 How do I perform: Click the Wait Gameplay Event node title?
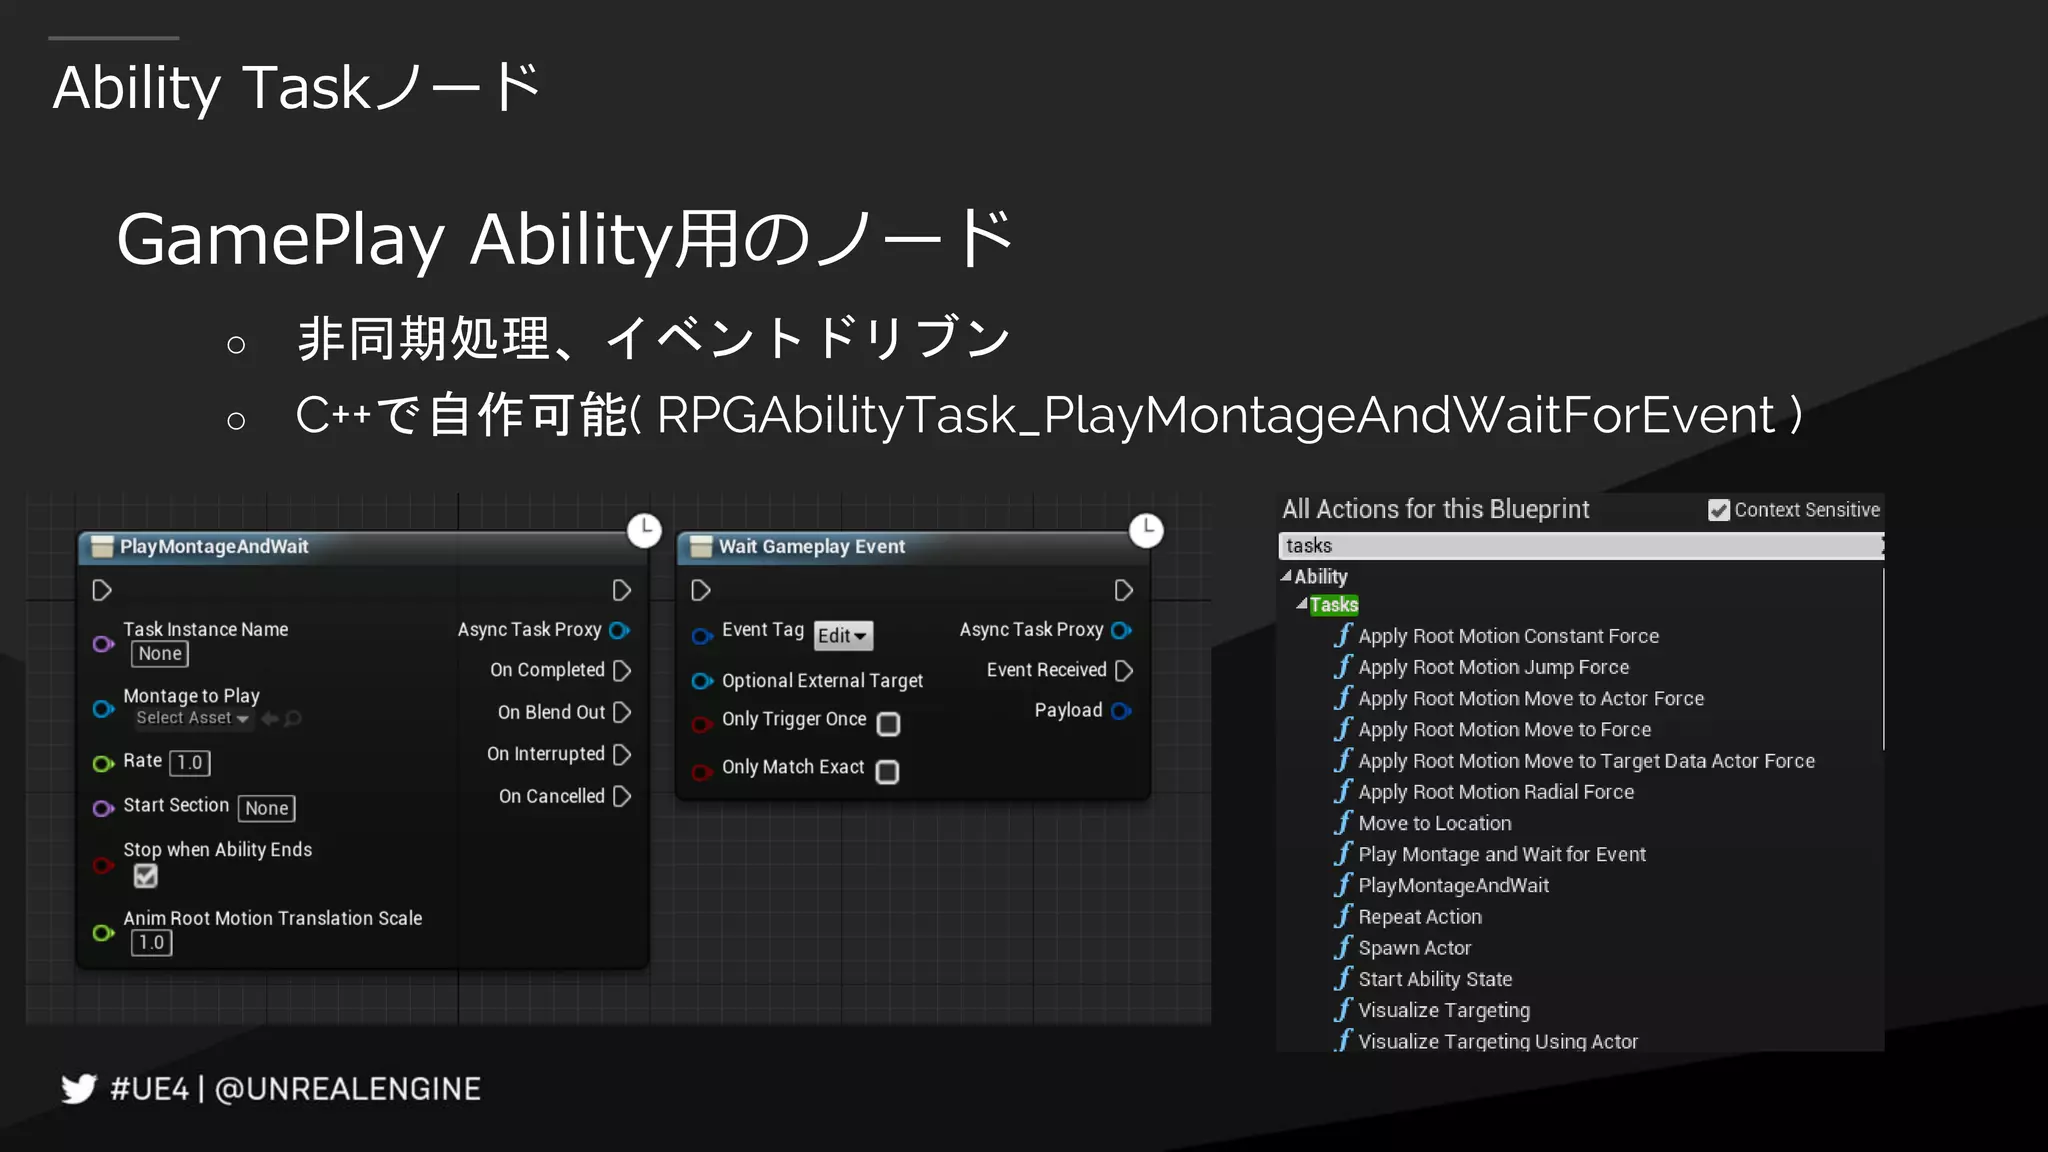811,547
